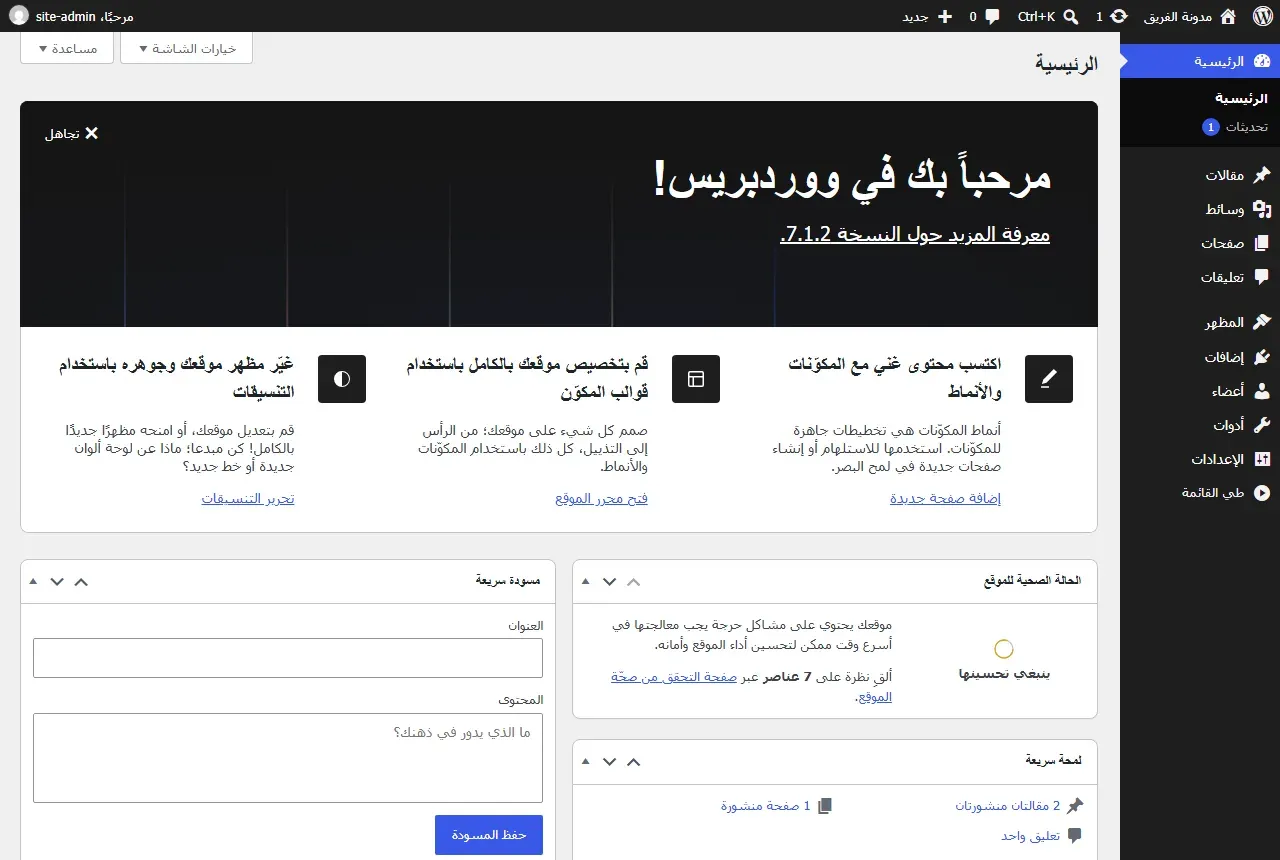The image size is (1280, 860).
Task: Open معرفة المزيد حول النسخة 7.1.2 link
Action: click(915, 234)
